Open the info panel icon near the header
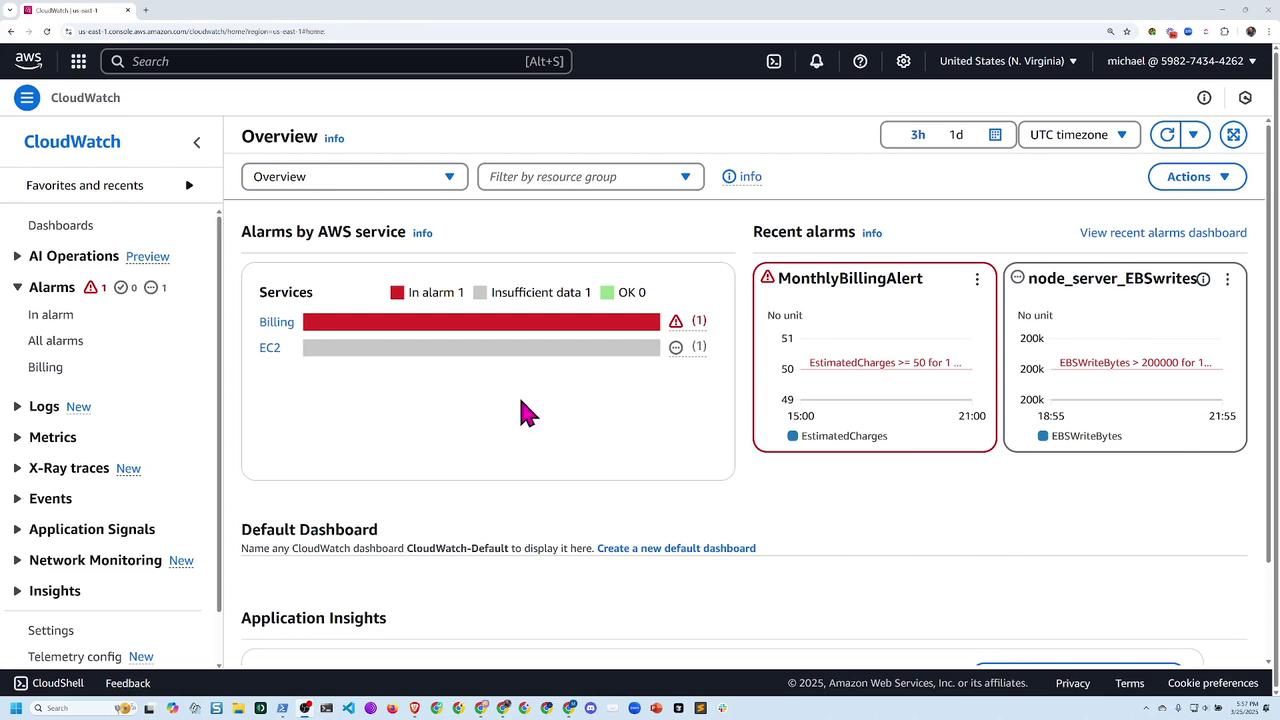The width and height of the screenshot is (1280, 720). pos(1204,98)
